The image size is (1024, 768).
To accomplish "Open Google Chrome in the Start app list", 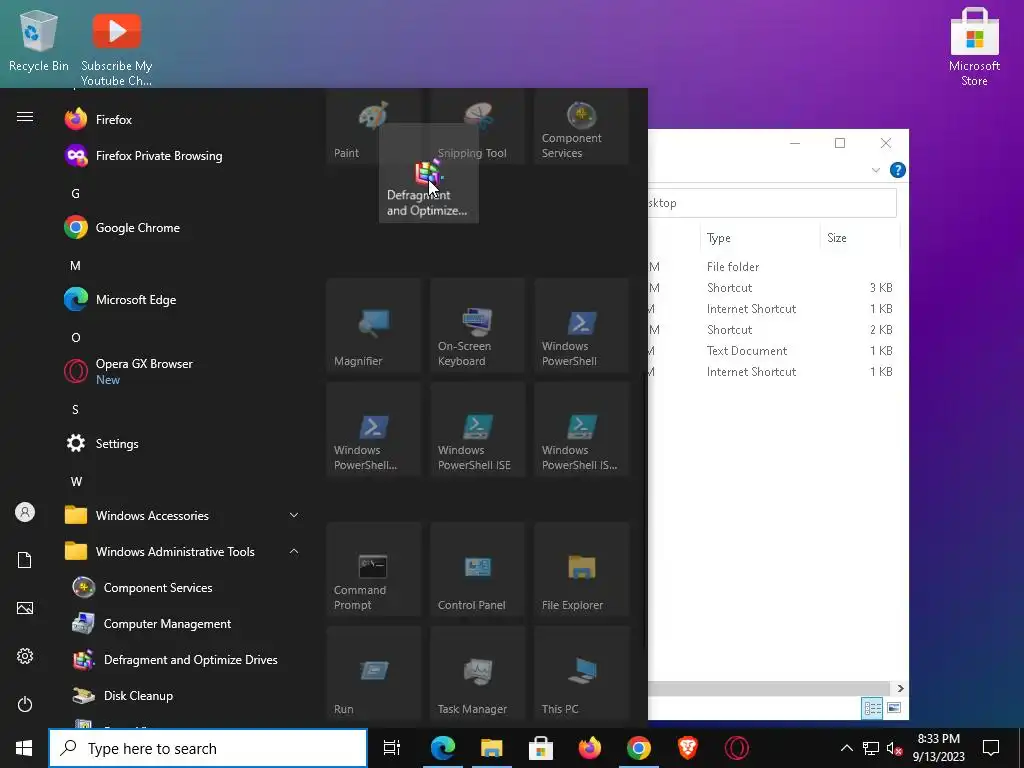I will pos(183,227).
